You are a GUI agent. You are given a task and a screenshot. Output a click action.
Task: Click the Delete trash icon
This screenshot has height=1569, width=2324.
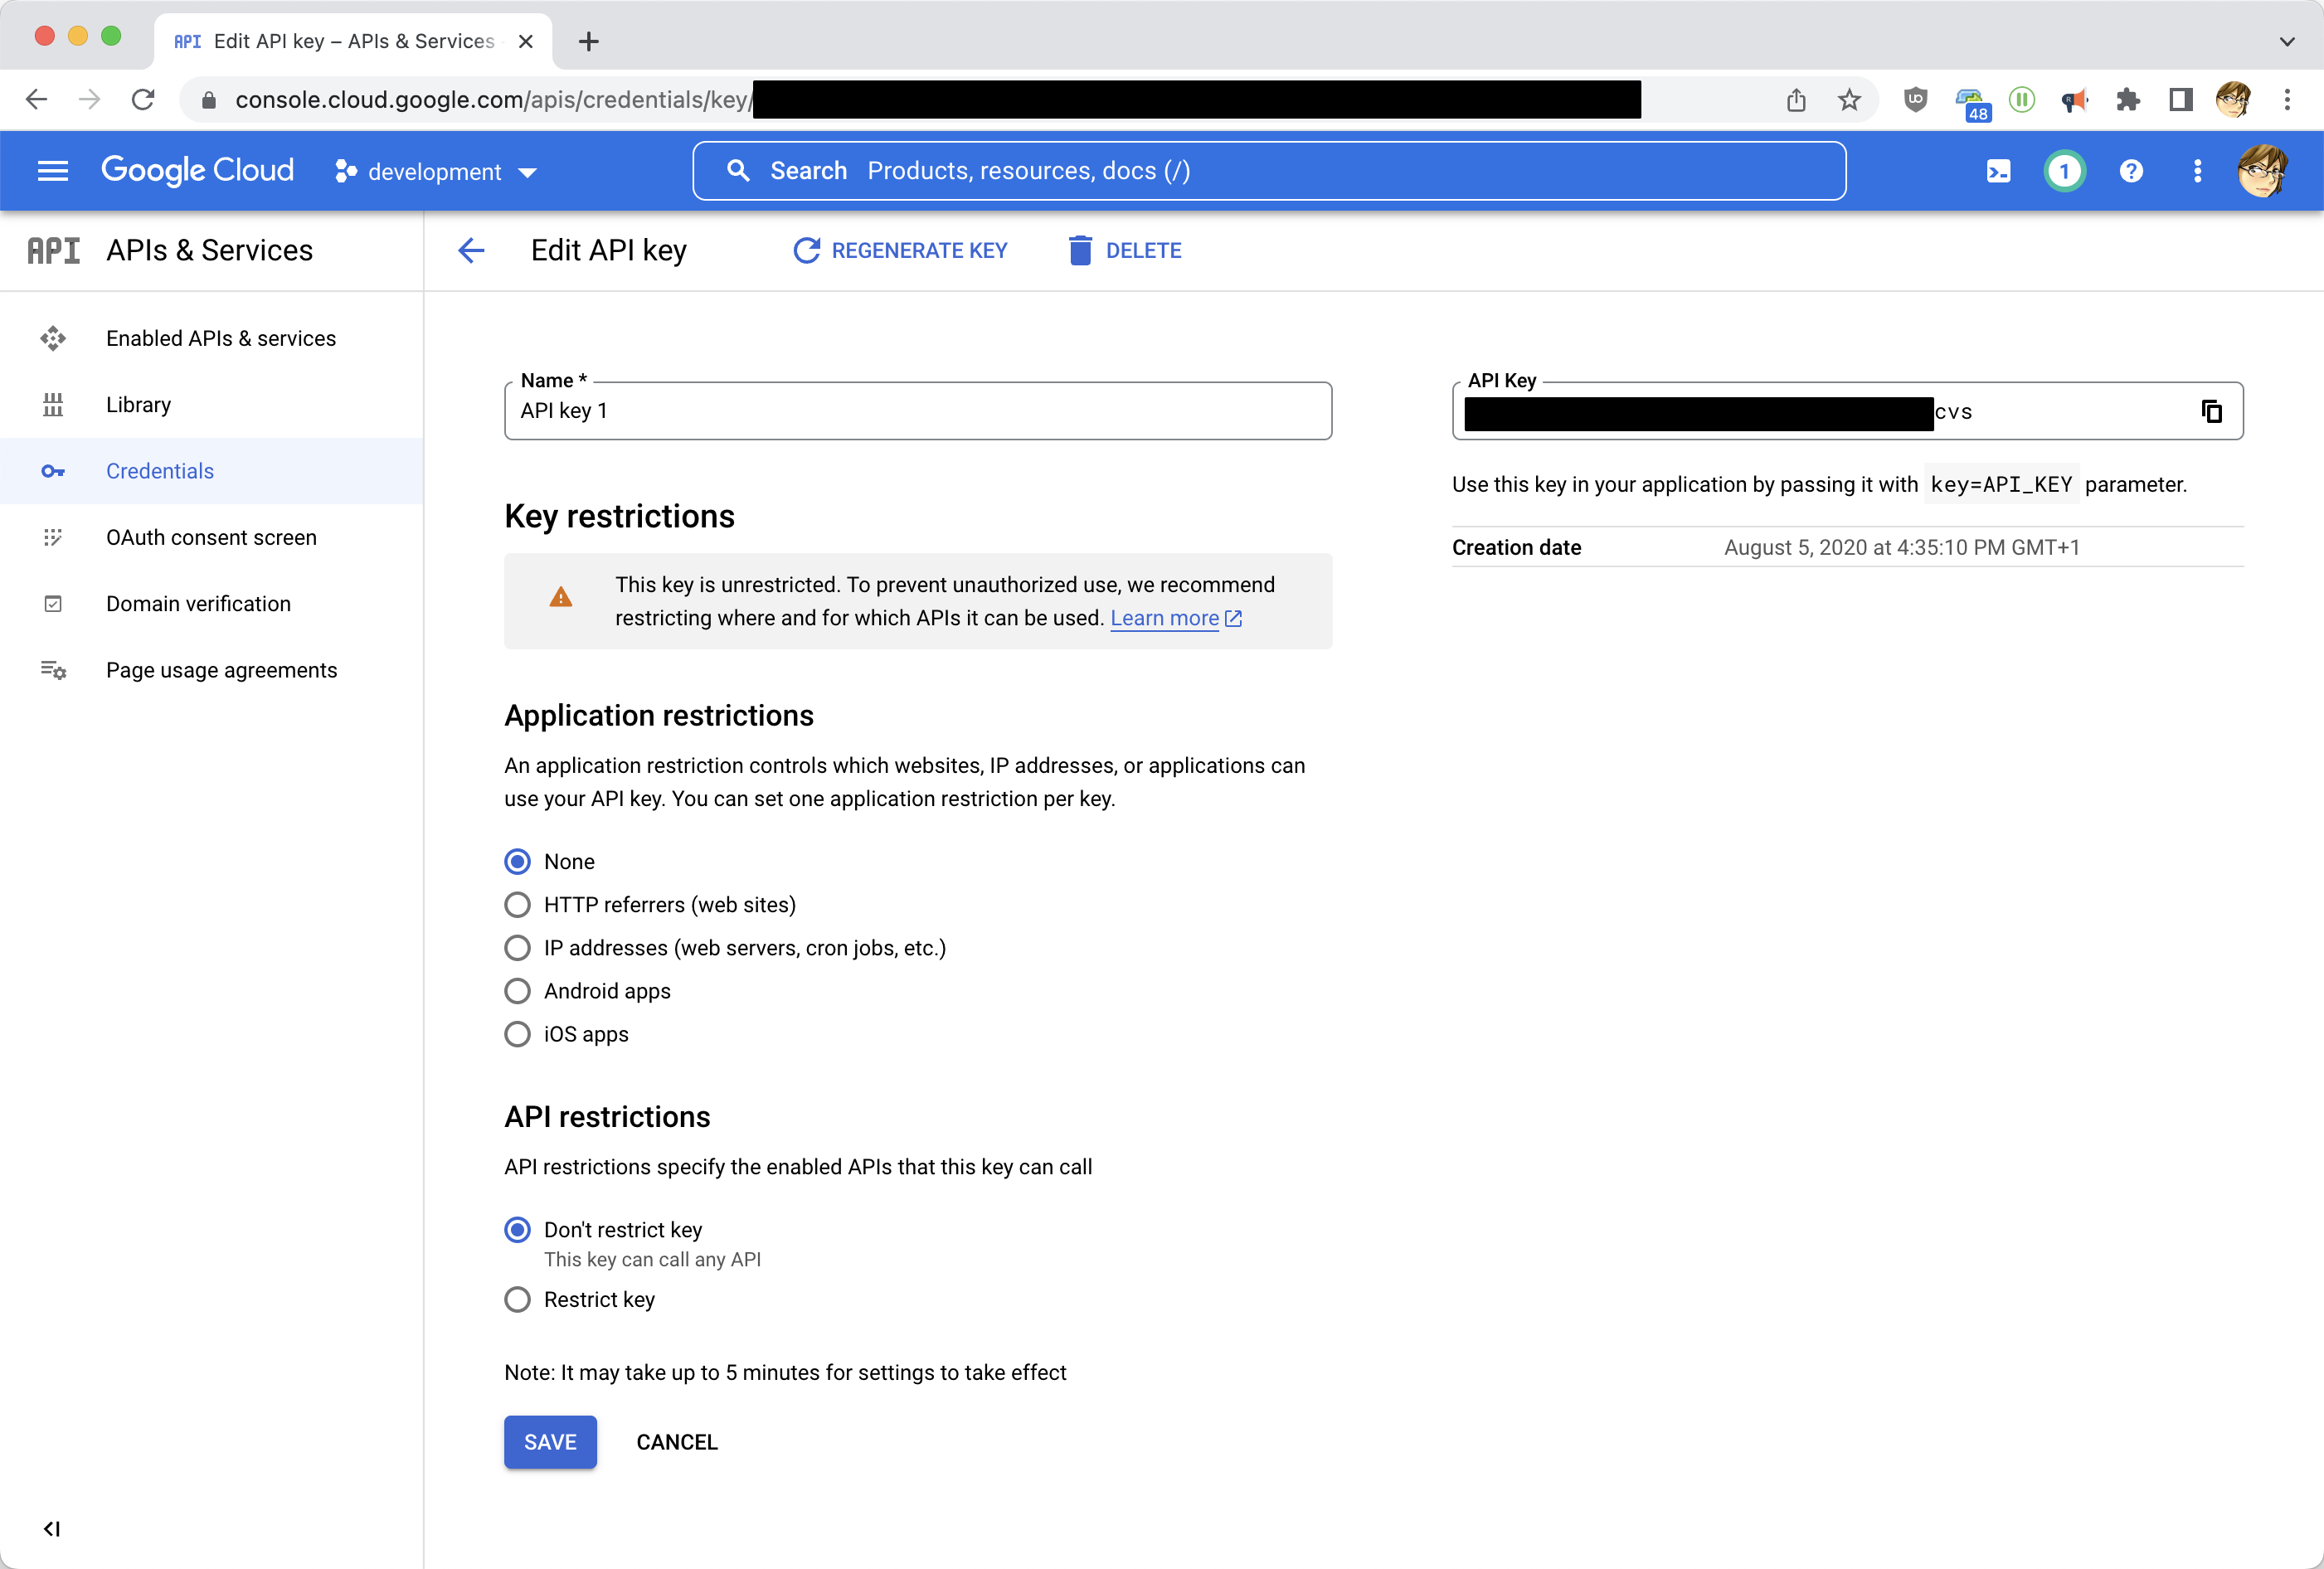click(x=1079, y=250)
